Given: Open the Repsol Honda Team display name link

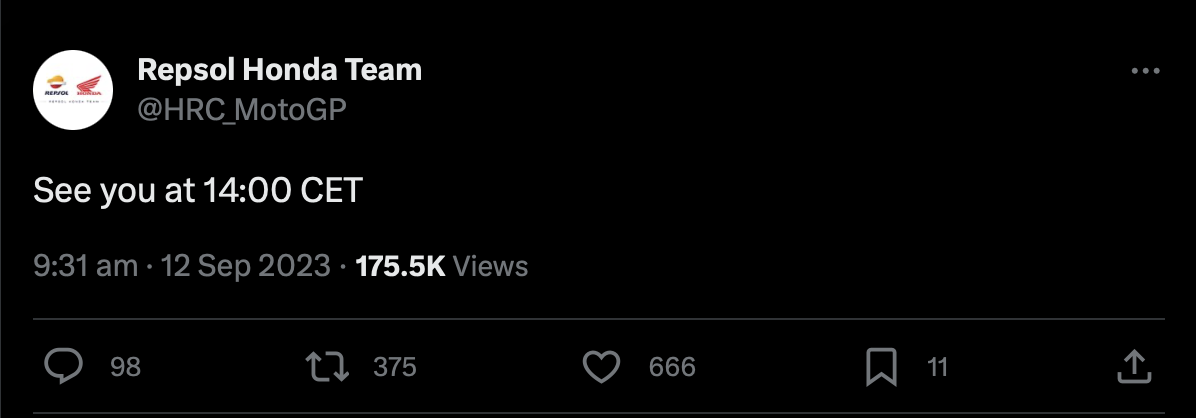Looking at the screenshot, I should coord(279,70).
